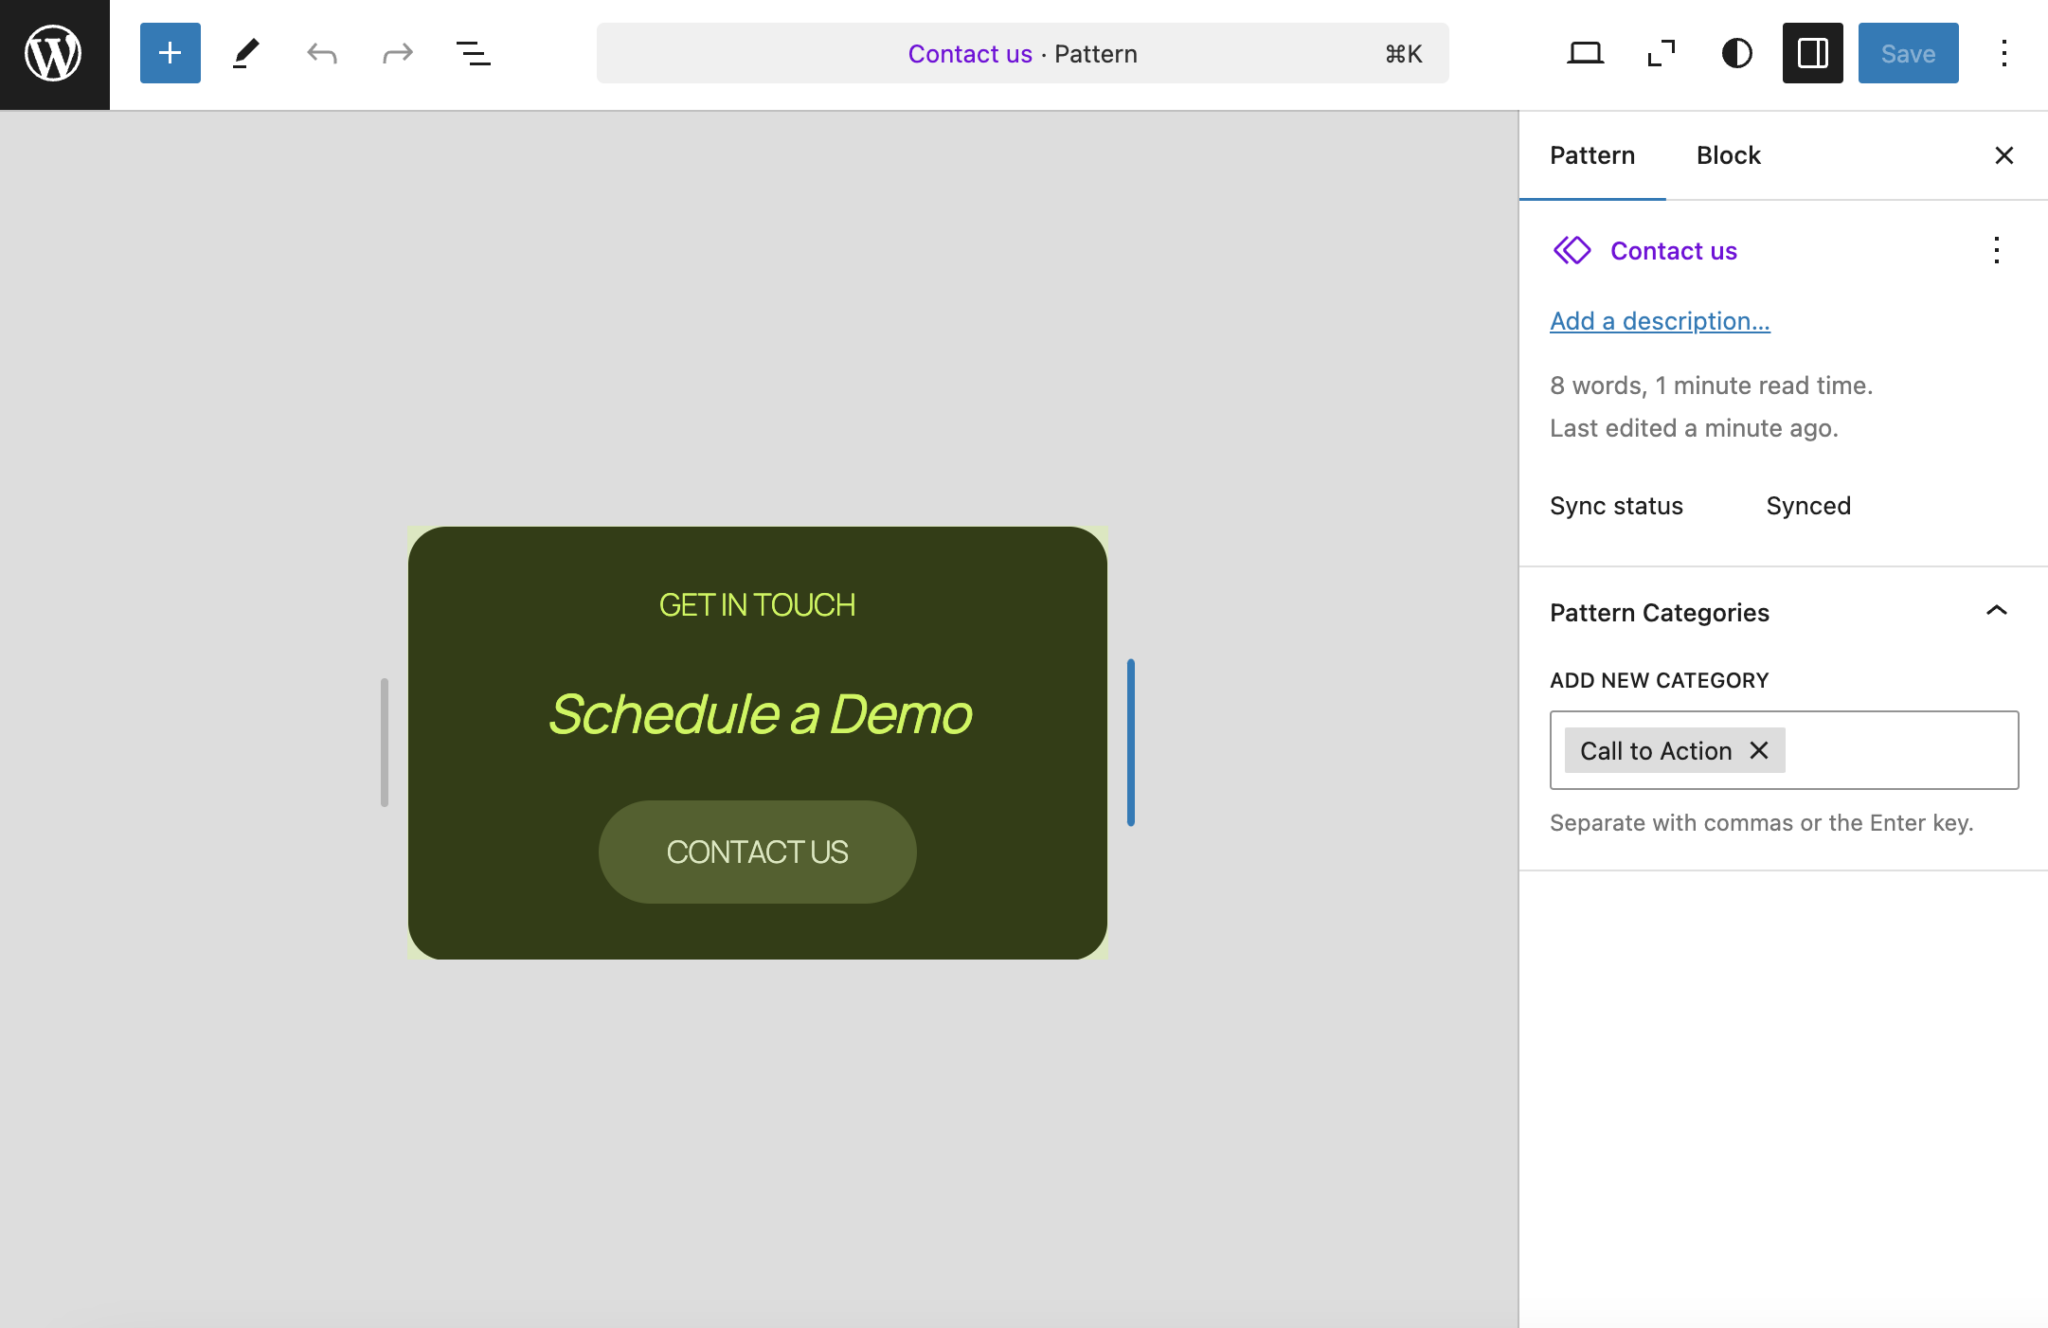Screen dimensions: 2048x1328
Task: Click the zoom-out editing icon
Action: pos(1660,53)
